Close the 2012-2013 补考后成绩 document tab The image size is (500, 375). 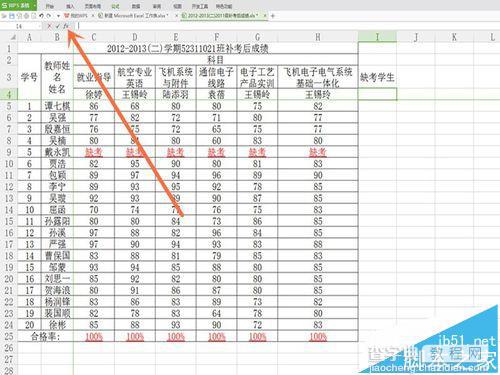(265, 16)
